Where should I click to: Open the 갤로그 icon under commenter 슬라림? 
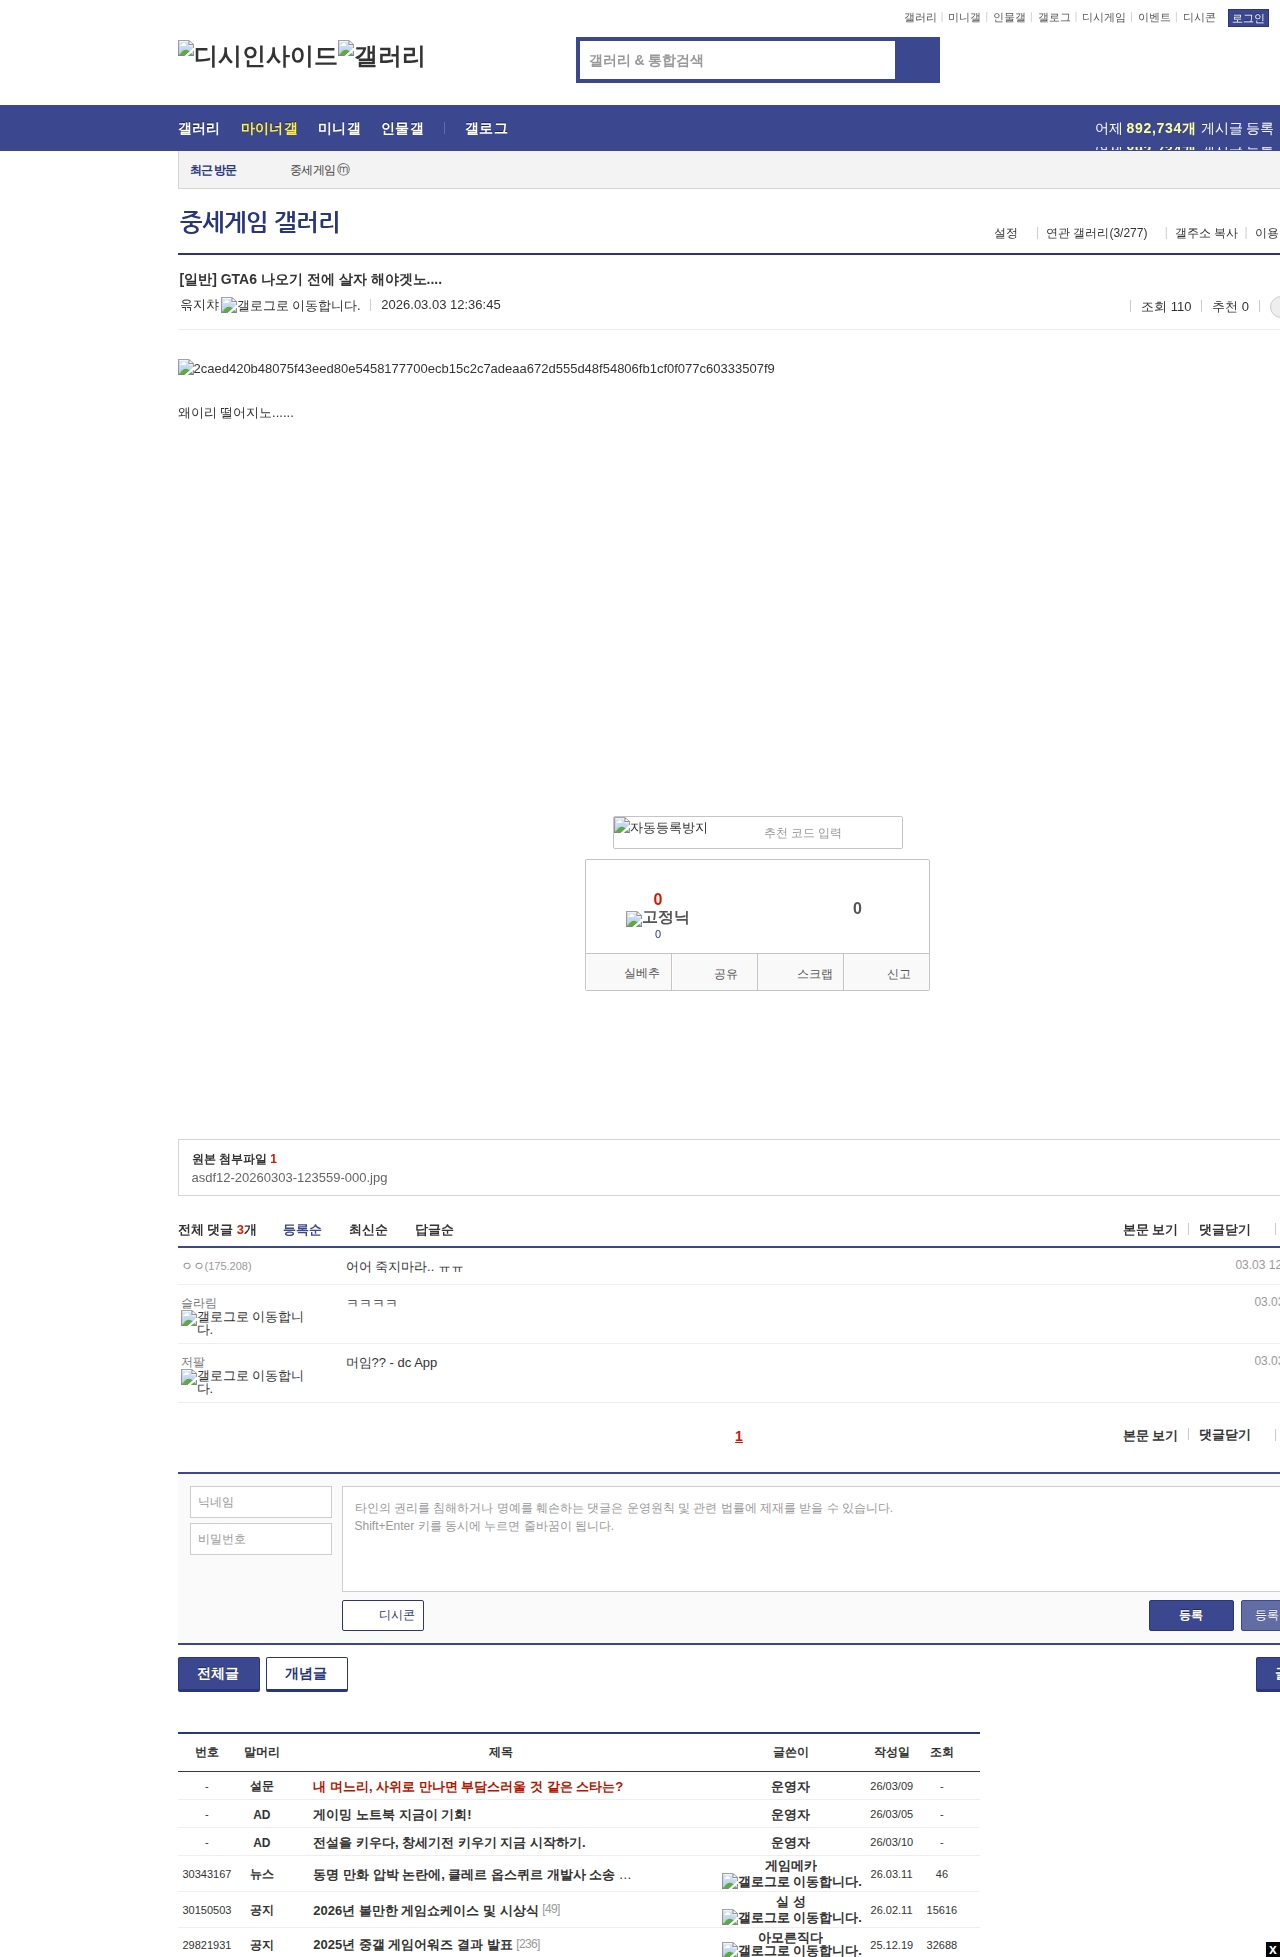coord(242,1323)
